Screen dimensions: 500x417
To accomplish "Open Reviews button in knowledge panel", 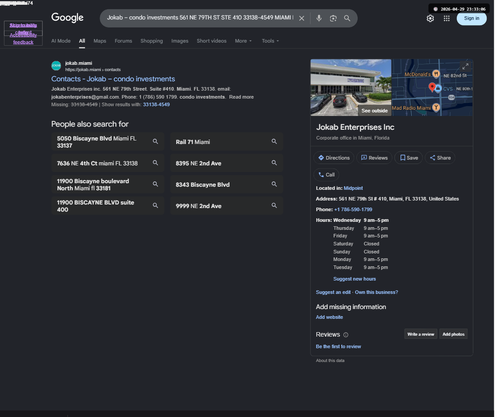I will 374,158.
